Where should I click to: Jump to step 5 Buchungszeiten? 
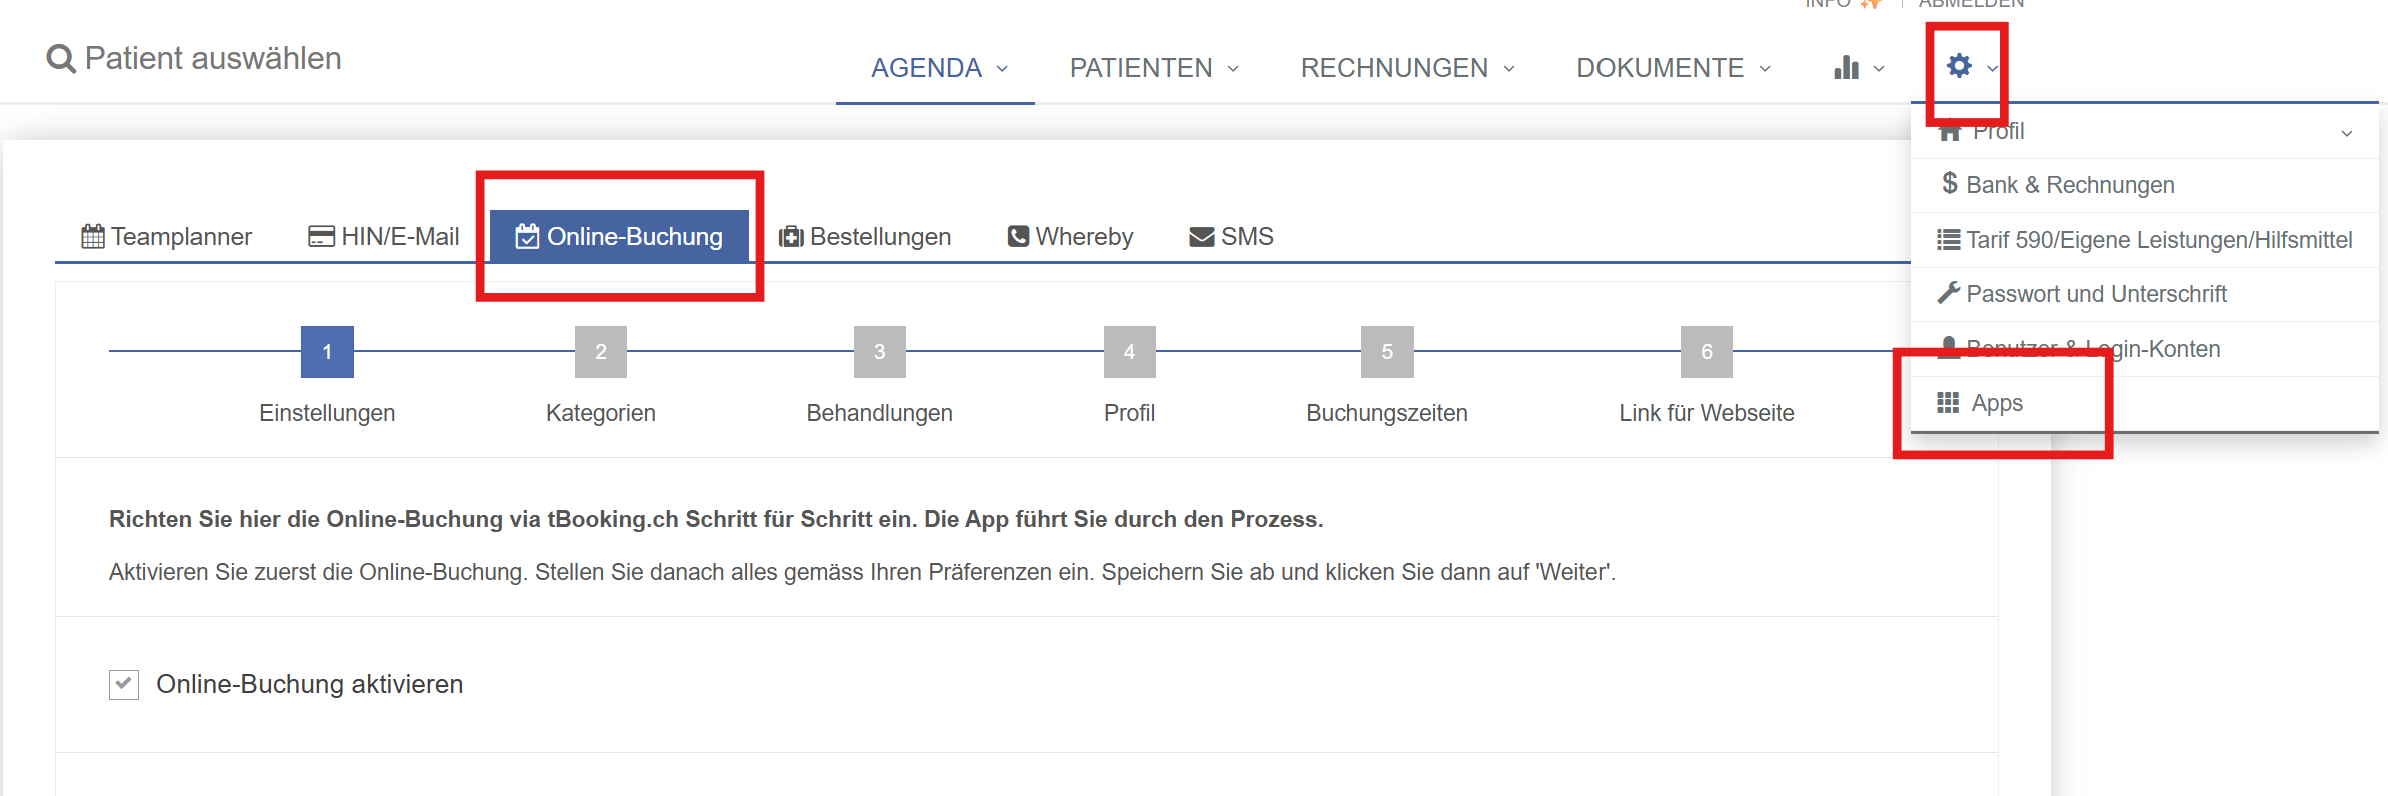(x=1387, y=352)
